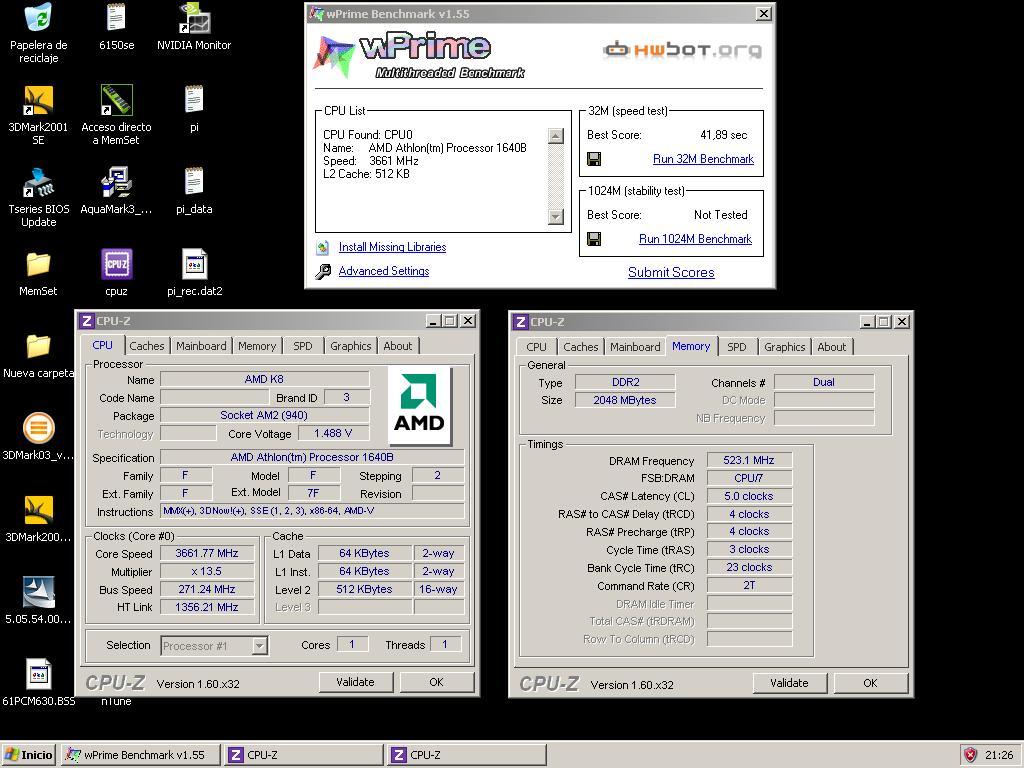
Task: Select About tab in right CPU-Z window
Action: pyautogui.click(x=831, y=347)
